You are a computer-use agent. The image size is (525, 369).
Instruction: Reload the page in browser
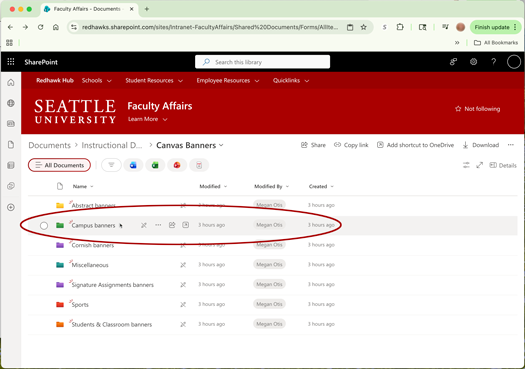41,27
